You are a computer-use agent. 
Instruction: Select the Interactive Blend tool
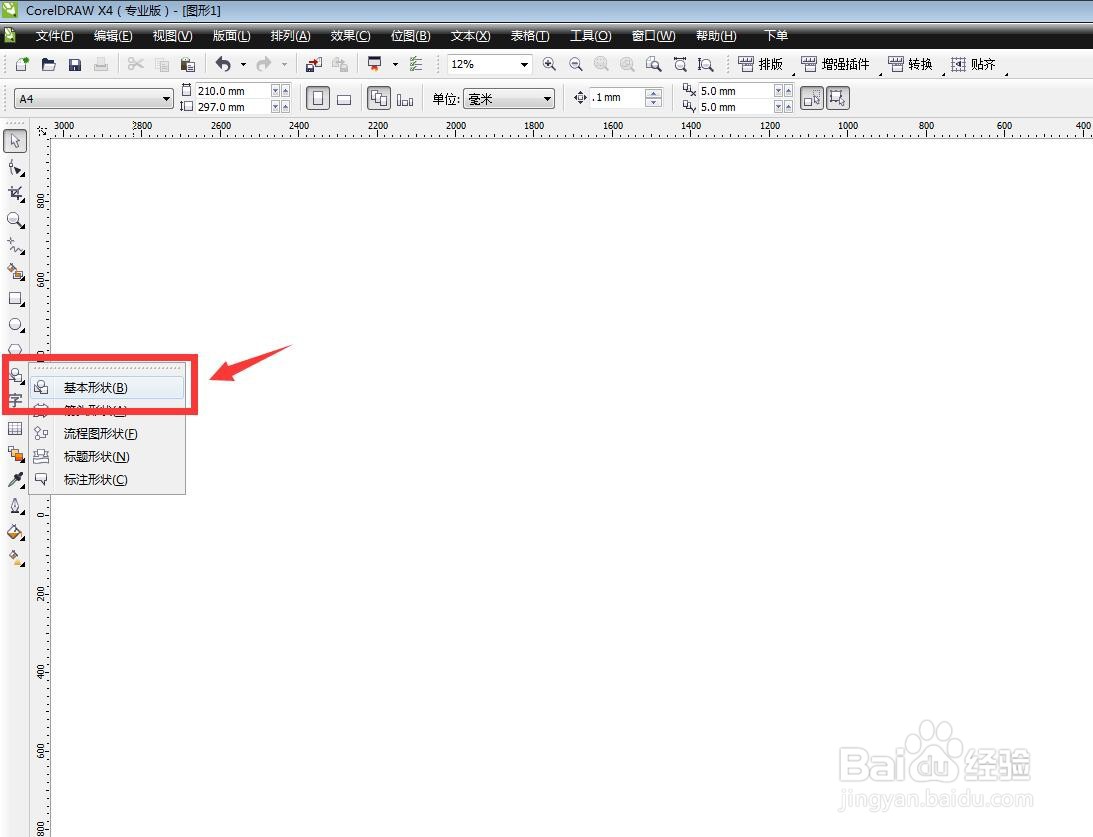pos(15,454)
